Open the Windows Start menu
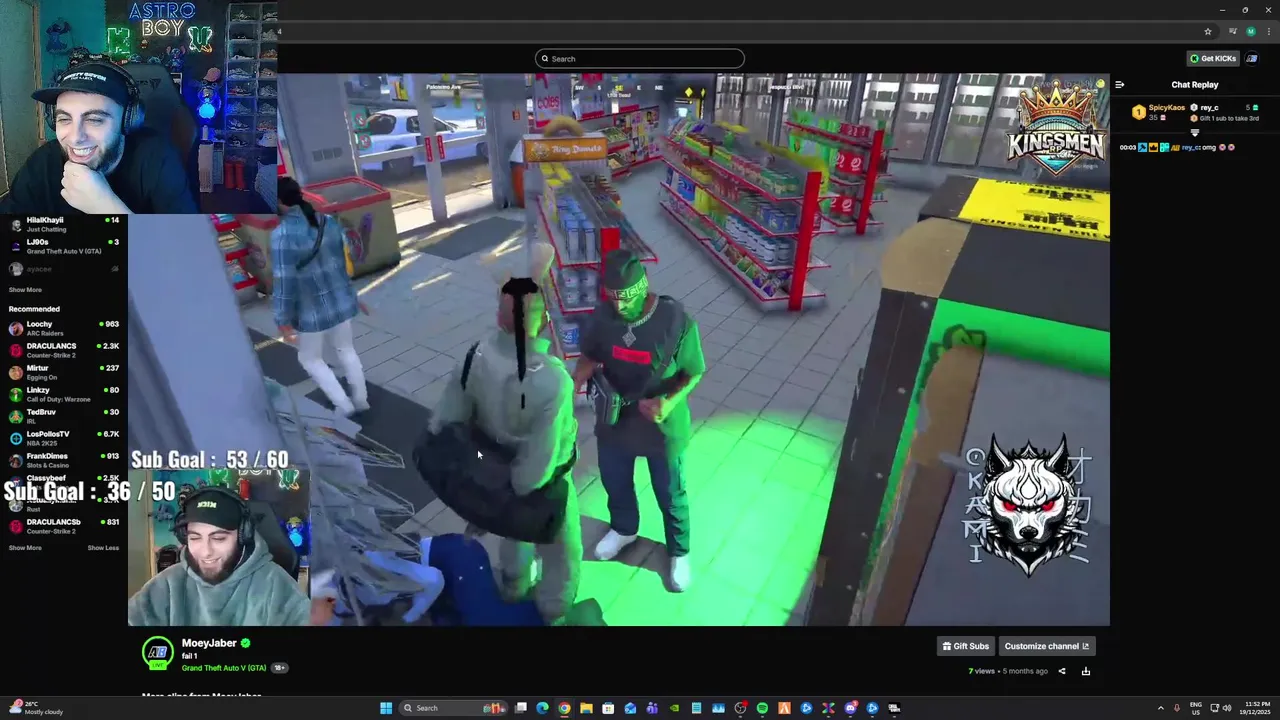1280x720 pixels. [x=386, y=708]
